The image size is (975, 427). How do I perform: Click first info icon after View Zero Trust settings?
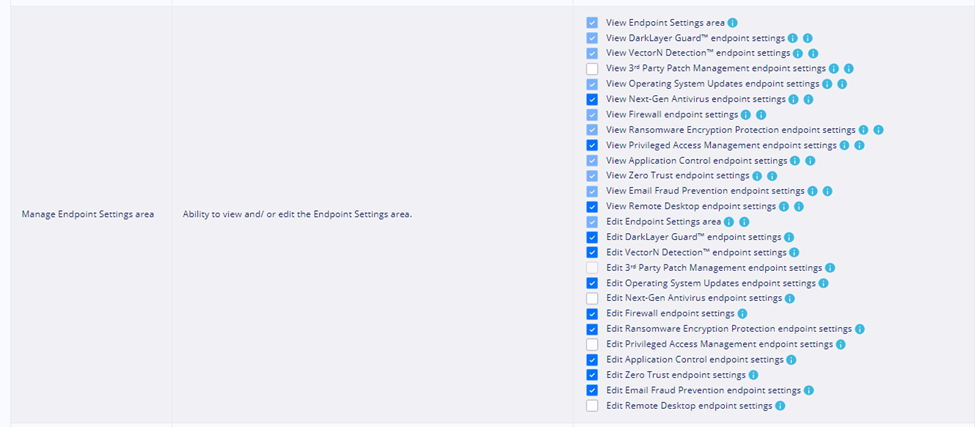(x=757, y=176)
